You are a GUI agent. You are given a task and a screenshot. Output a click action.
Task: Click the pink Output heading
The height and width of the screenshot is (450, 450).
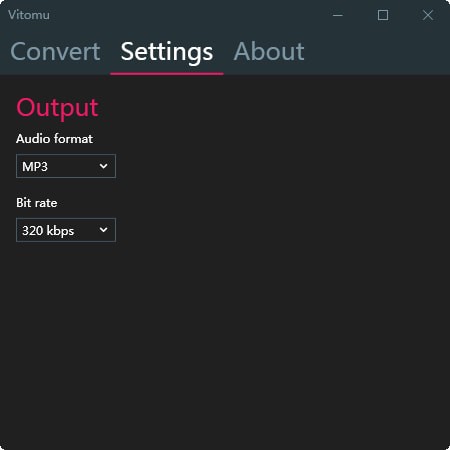click(x=57, y=108)
